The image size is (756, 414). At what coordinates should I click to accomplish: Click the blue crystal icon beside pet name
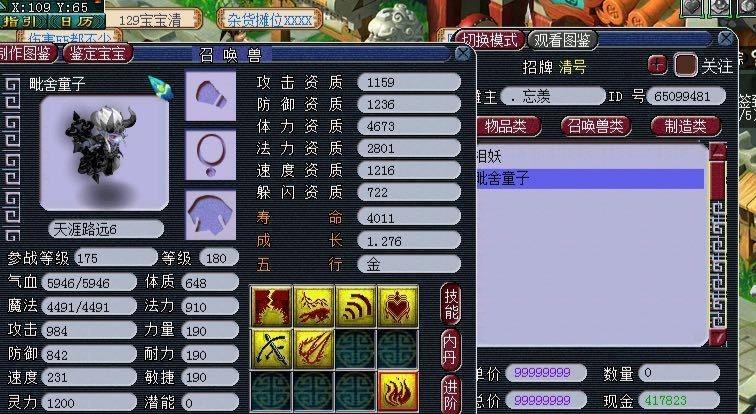[x=161, y=88]
